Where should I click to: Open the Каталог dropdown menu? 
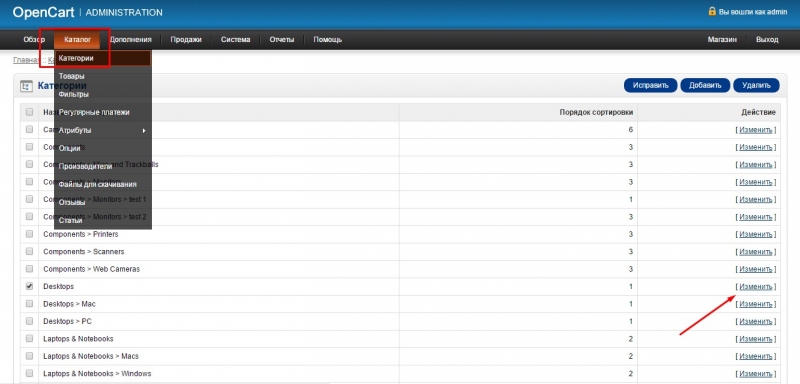[x=78, y=39]
